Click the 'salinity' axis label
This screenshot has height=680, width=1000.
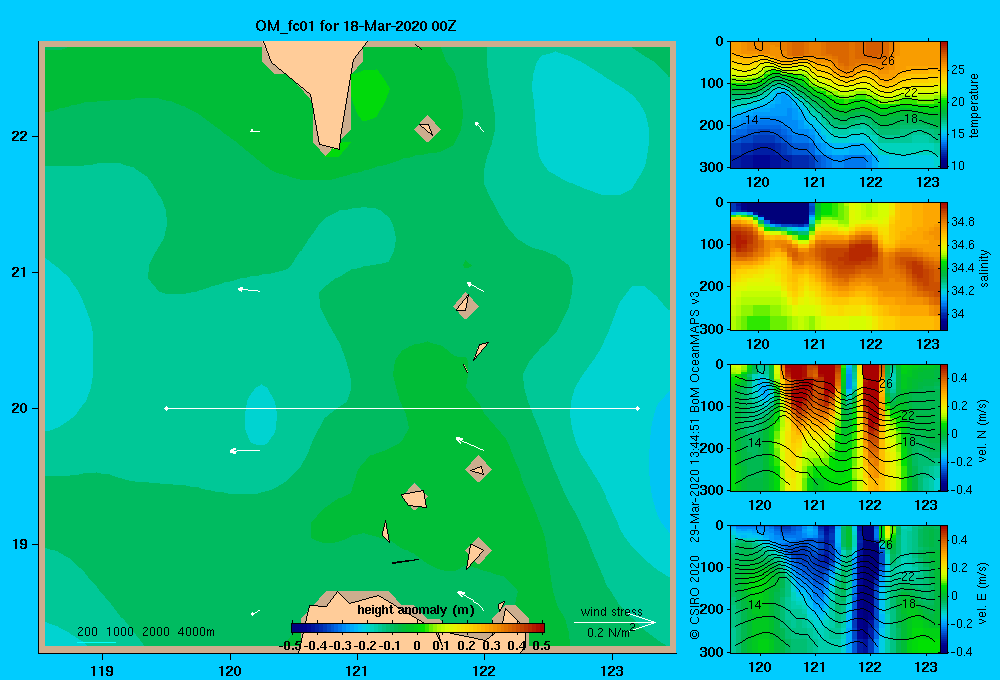[x=983, y=268]
